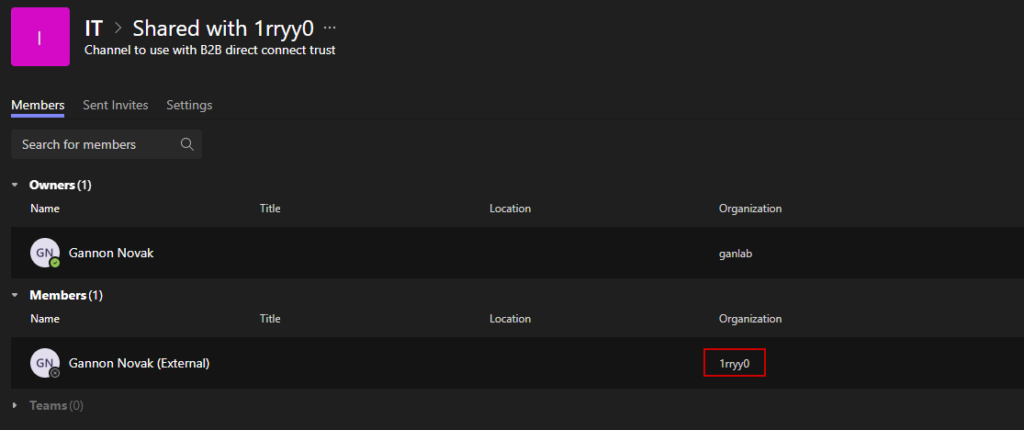Collapse the Owners section
The width and height of the screenshot is (1024, 430).
15,185
